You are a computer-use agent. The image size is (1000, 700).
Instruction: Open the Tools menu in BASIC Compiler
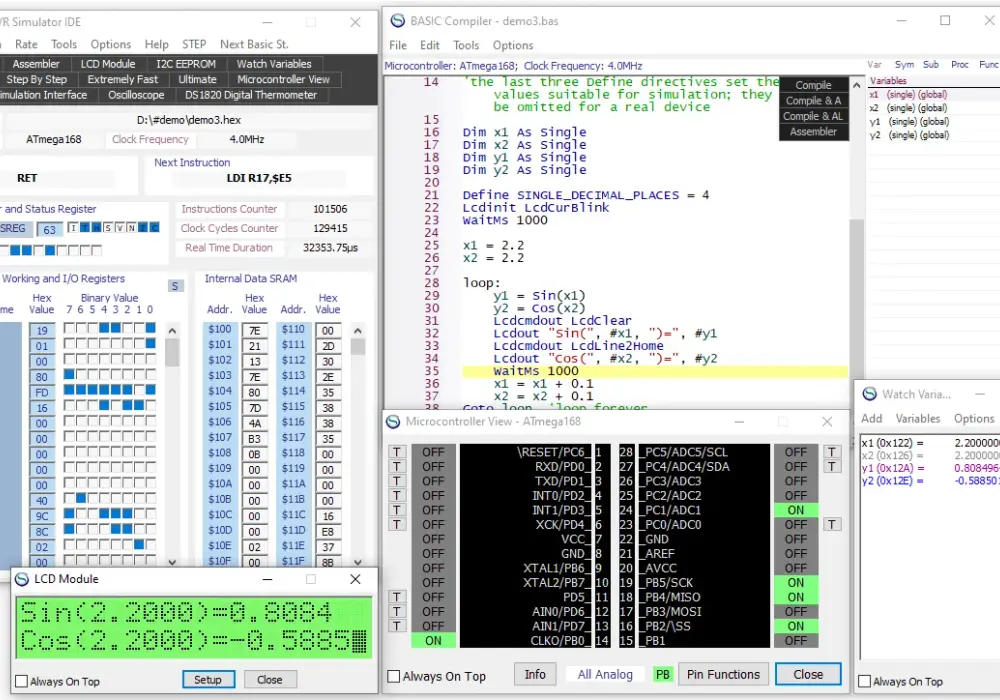[466, 45]
